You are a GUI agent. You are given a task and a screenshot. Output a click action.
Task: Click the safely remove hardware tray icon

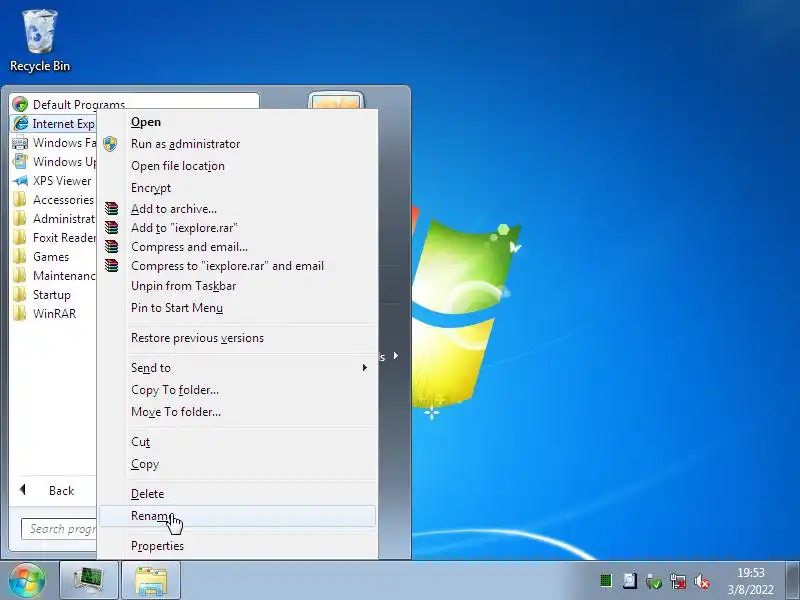pos(654,581)
